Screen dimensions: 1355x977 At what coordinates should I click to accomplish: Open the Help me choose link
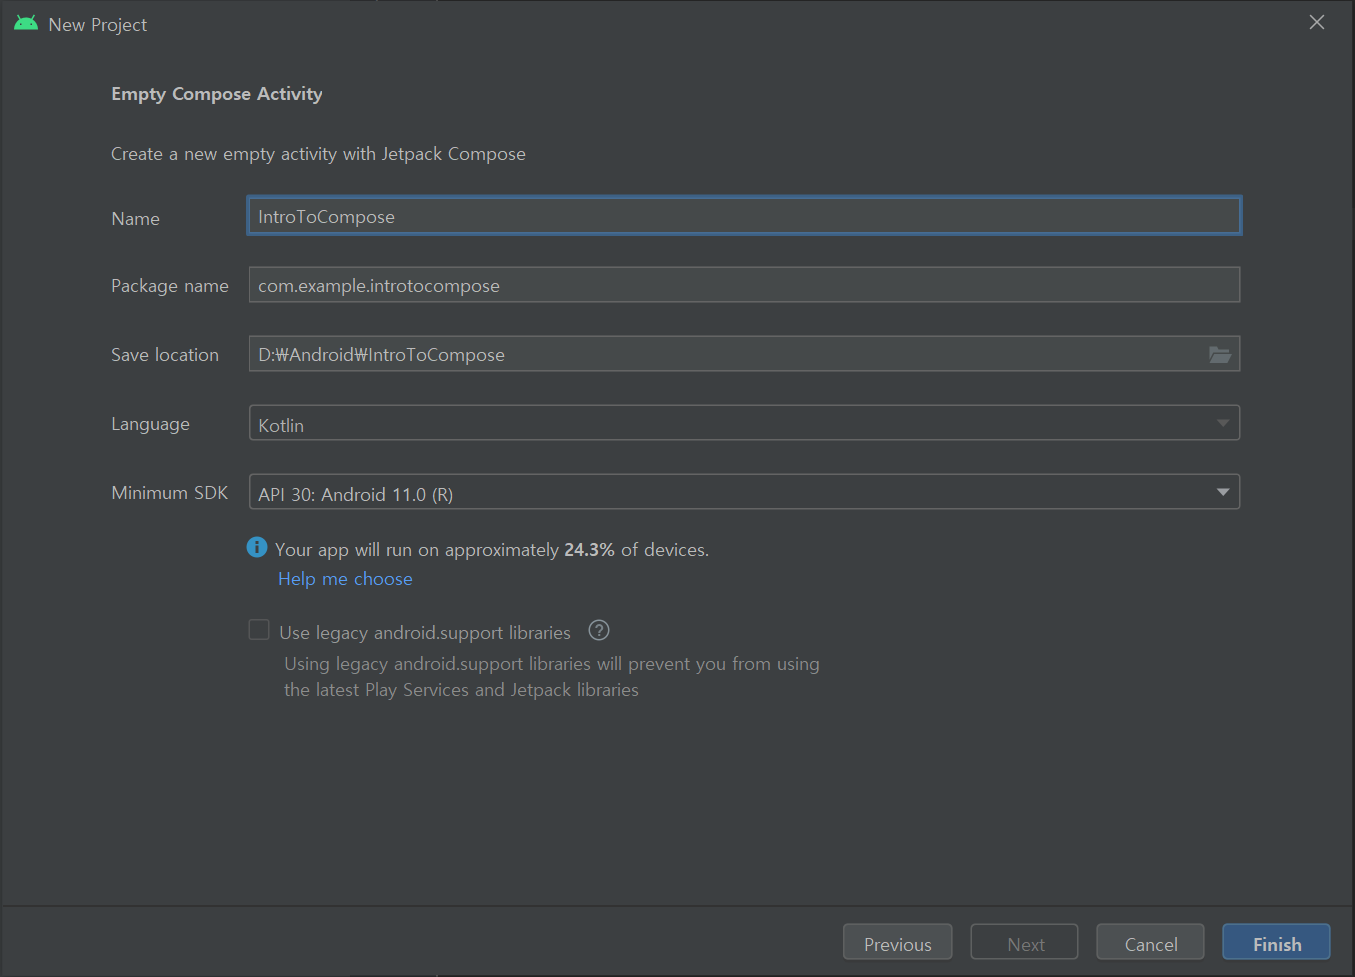345,579
